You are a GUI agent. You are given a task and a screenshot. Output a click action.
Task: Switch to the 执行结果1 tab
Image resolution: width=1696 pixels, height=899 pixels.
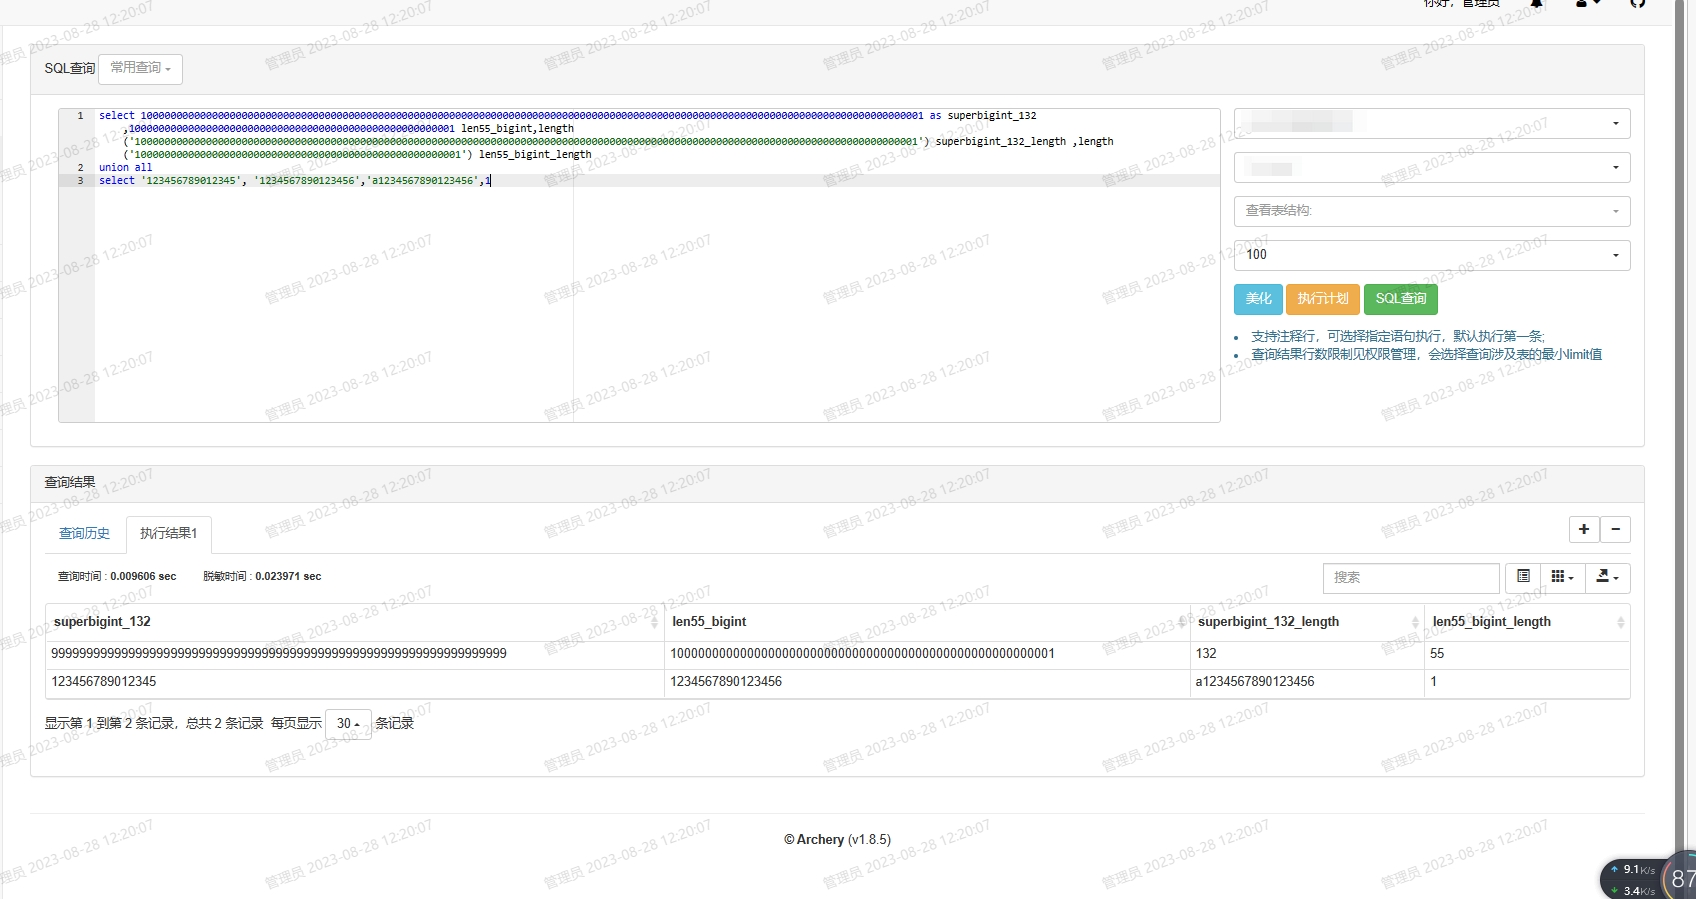[168, 533]
